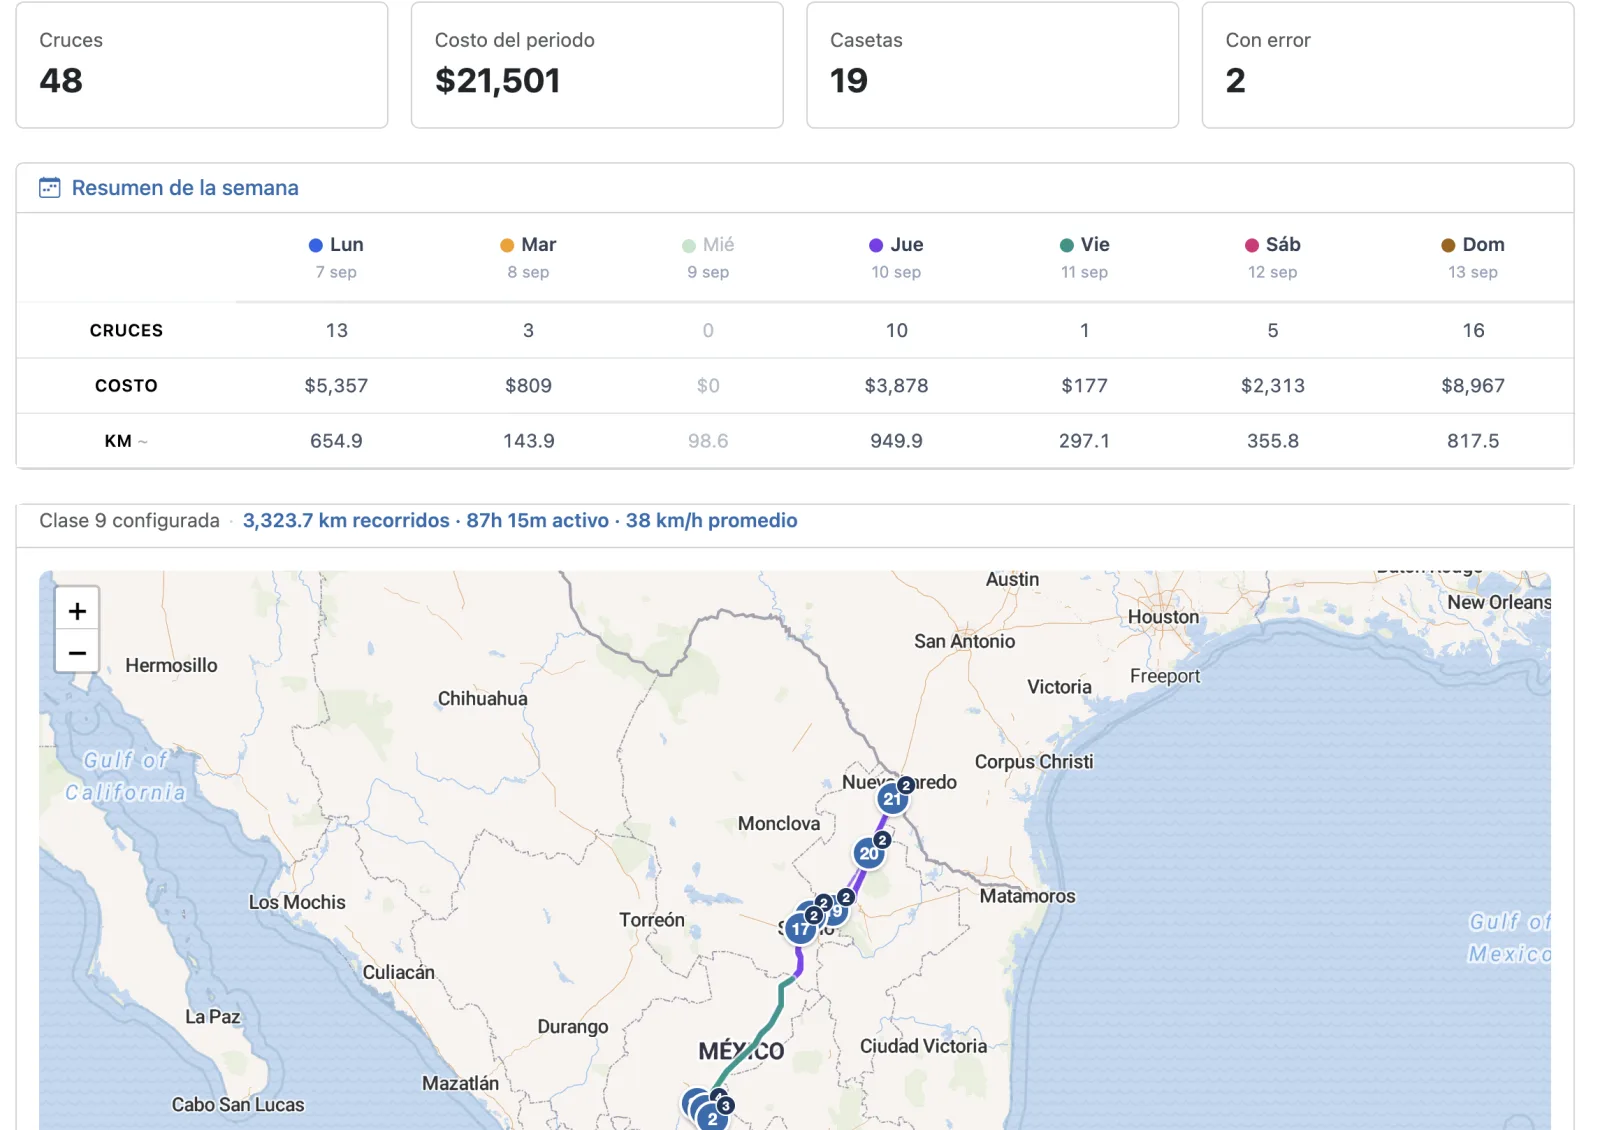Viewport: 1600px width, 1130px height.
Task: Click Wednesday's km value 98.6
Action: [708, 441]
